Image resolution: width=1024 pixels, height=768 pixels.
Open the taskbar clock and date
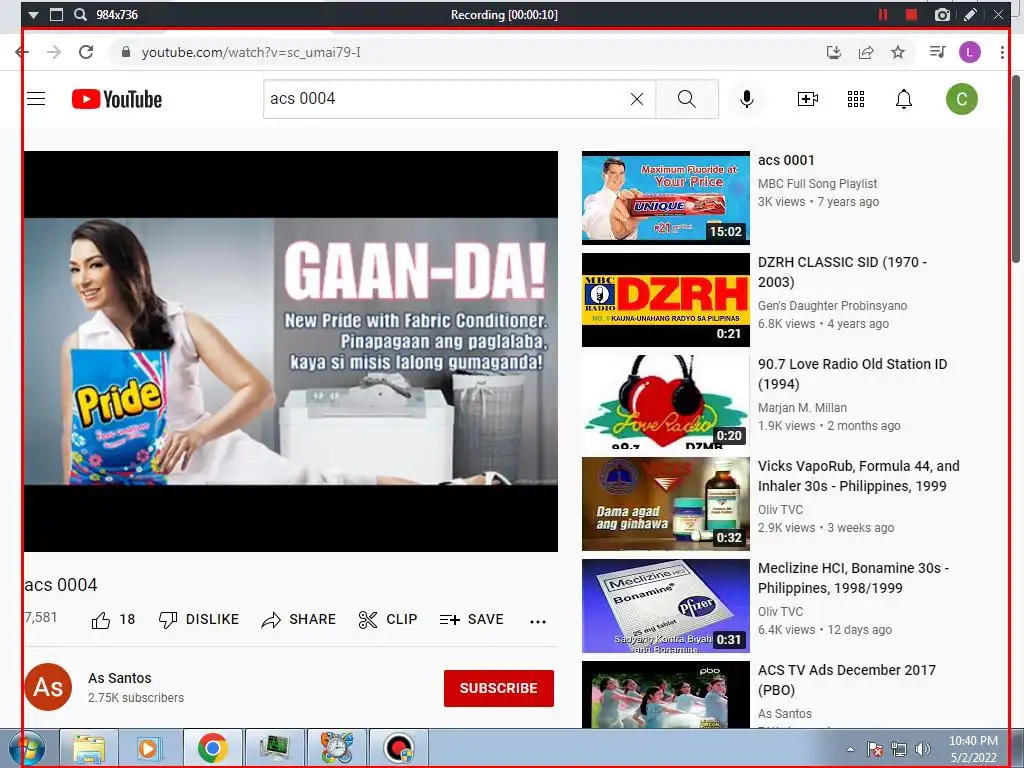(973, 749)
